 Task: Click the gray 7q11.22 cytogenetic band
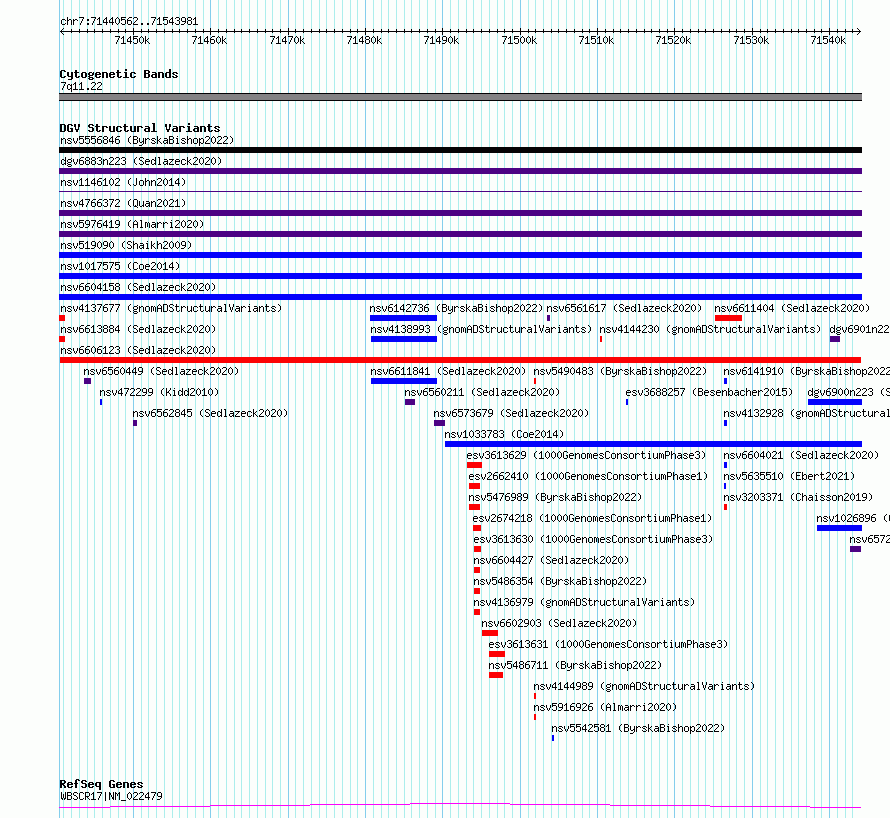point(460,97)
